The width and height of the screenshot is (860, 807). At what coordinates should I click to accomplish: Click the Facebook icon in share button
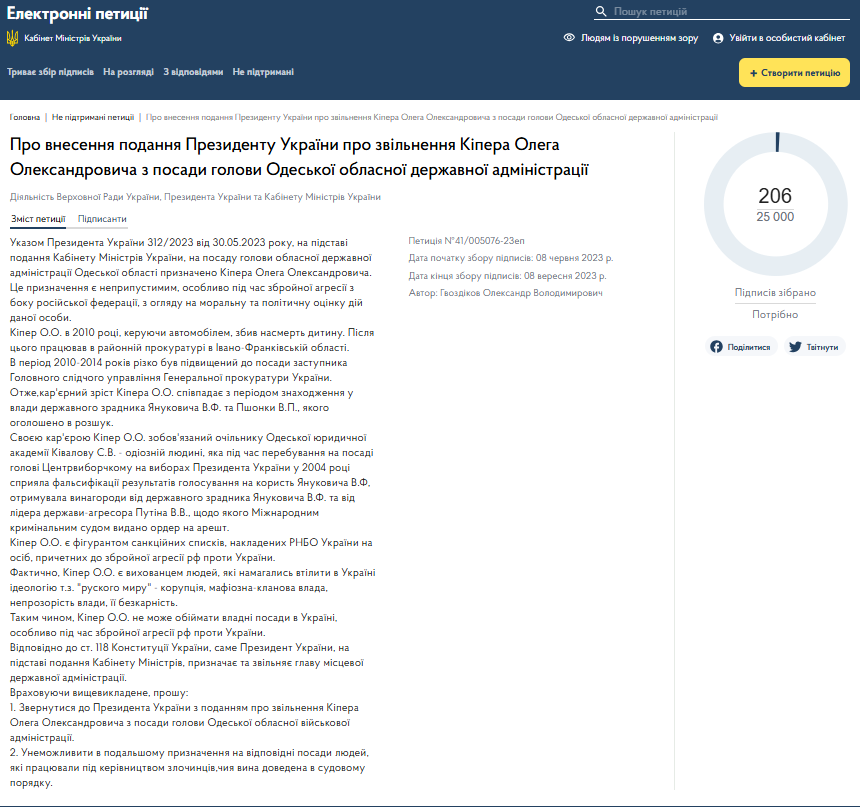716,347
